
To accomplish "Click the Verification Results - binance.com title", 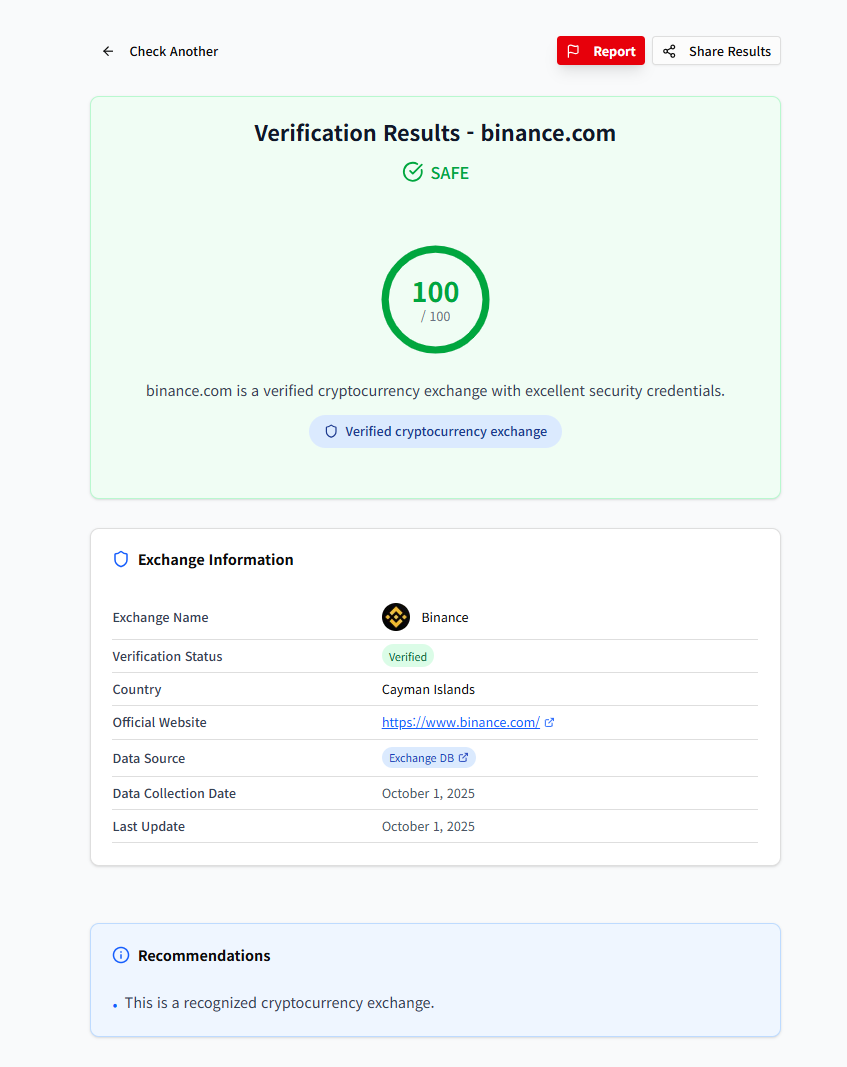I will click(x=435, y=133).
